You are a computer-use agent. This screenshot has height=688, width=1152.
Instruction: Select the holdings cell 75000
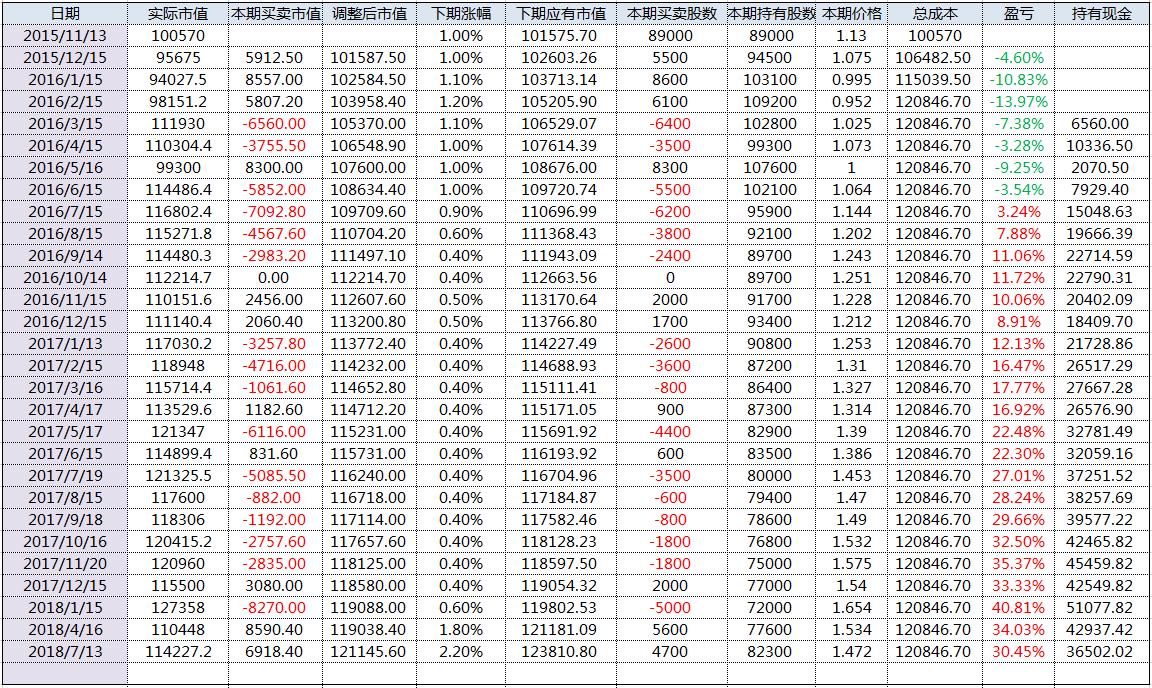(771, 564)
